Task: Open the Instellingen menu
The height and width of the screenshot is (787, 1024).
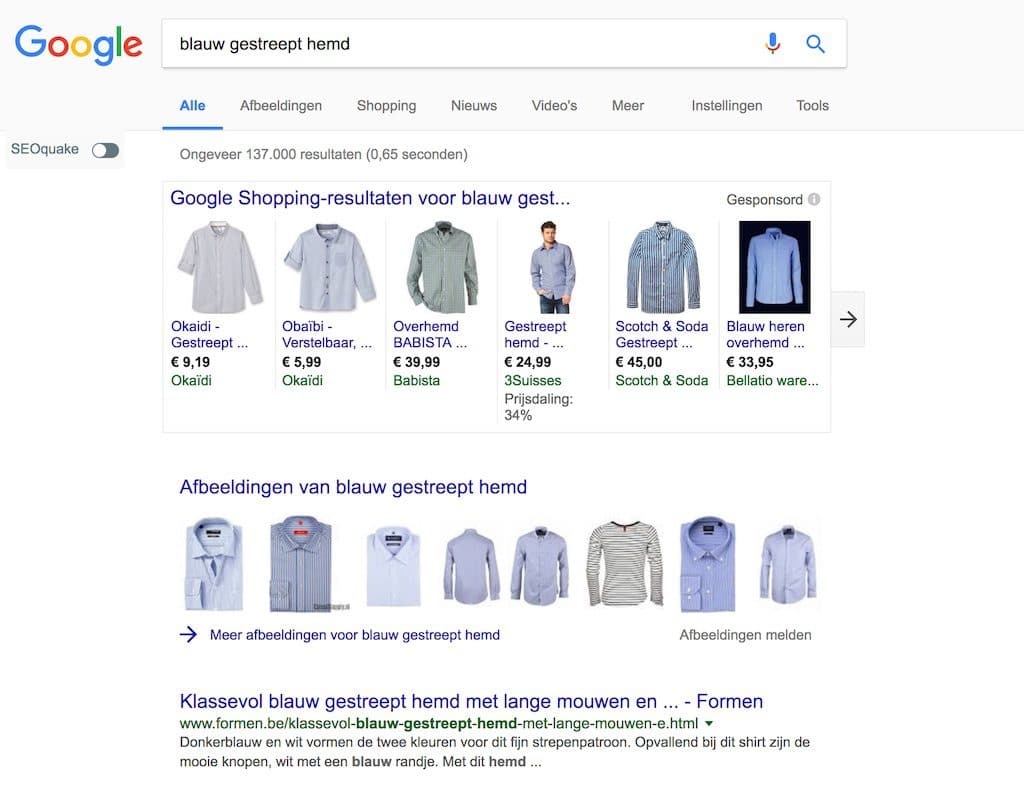Action: (727, 106)
